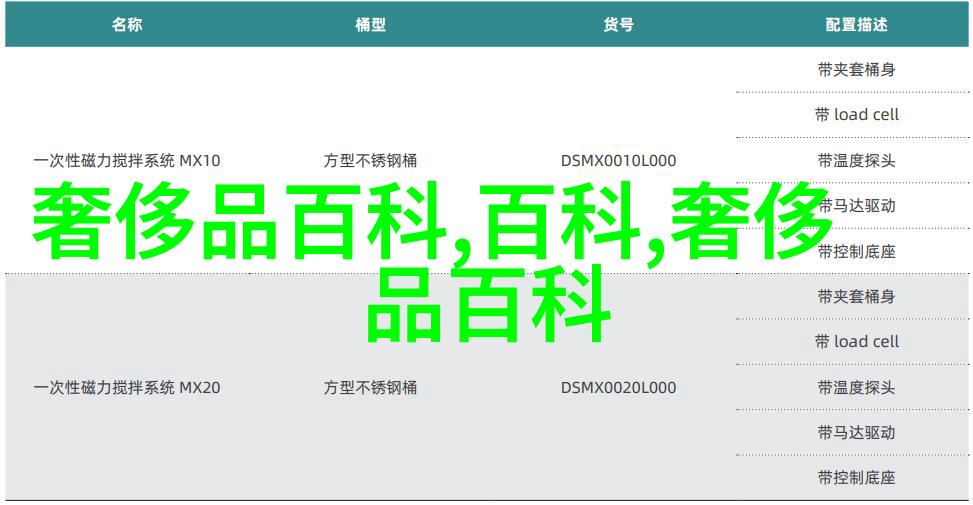Click the 一次性磁力搅拌系统 MX20 name cell
This screenshot has height=505, width=973.
coord(126,387)
